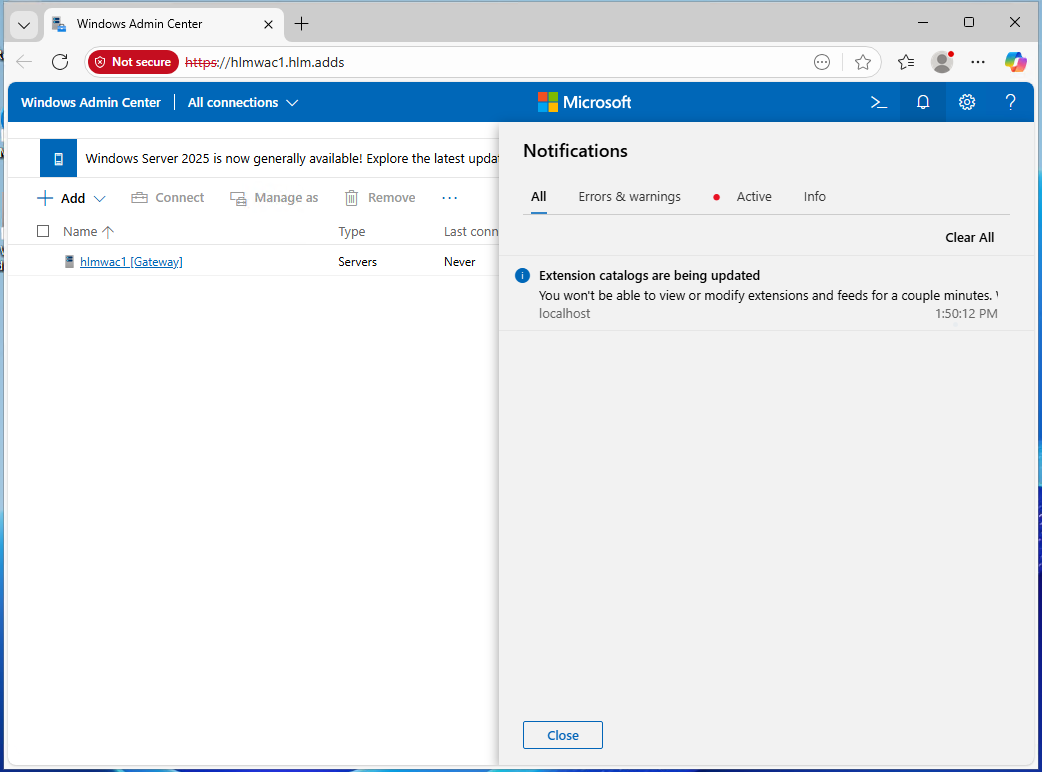
Task: Open the PowerShell console icon in header
Action: point(879,102)
